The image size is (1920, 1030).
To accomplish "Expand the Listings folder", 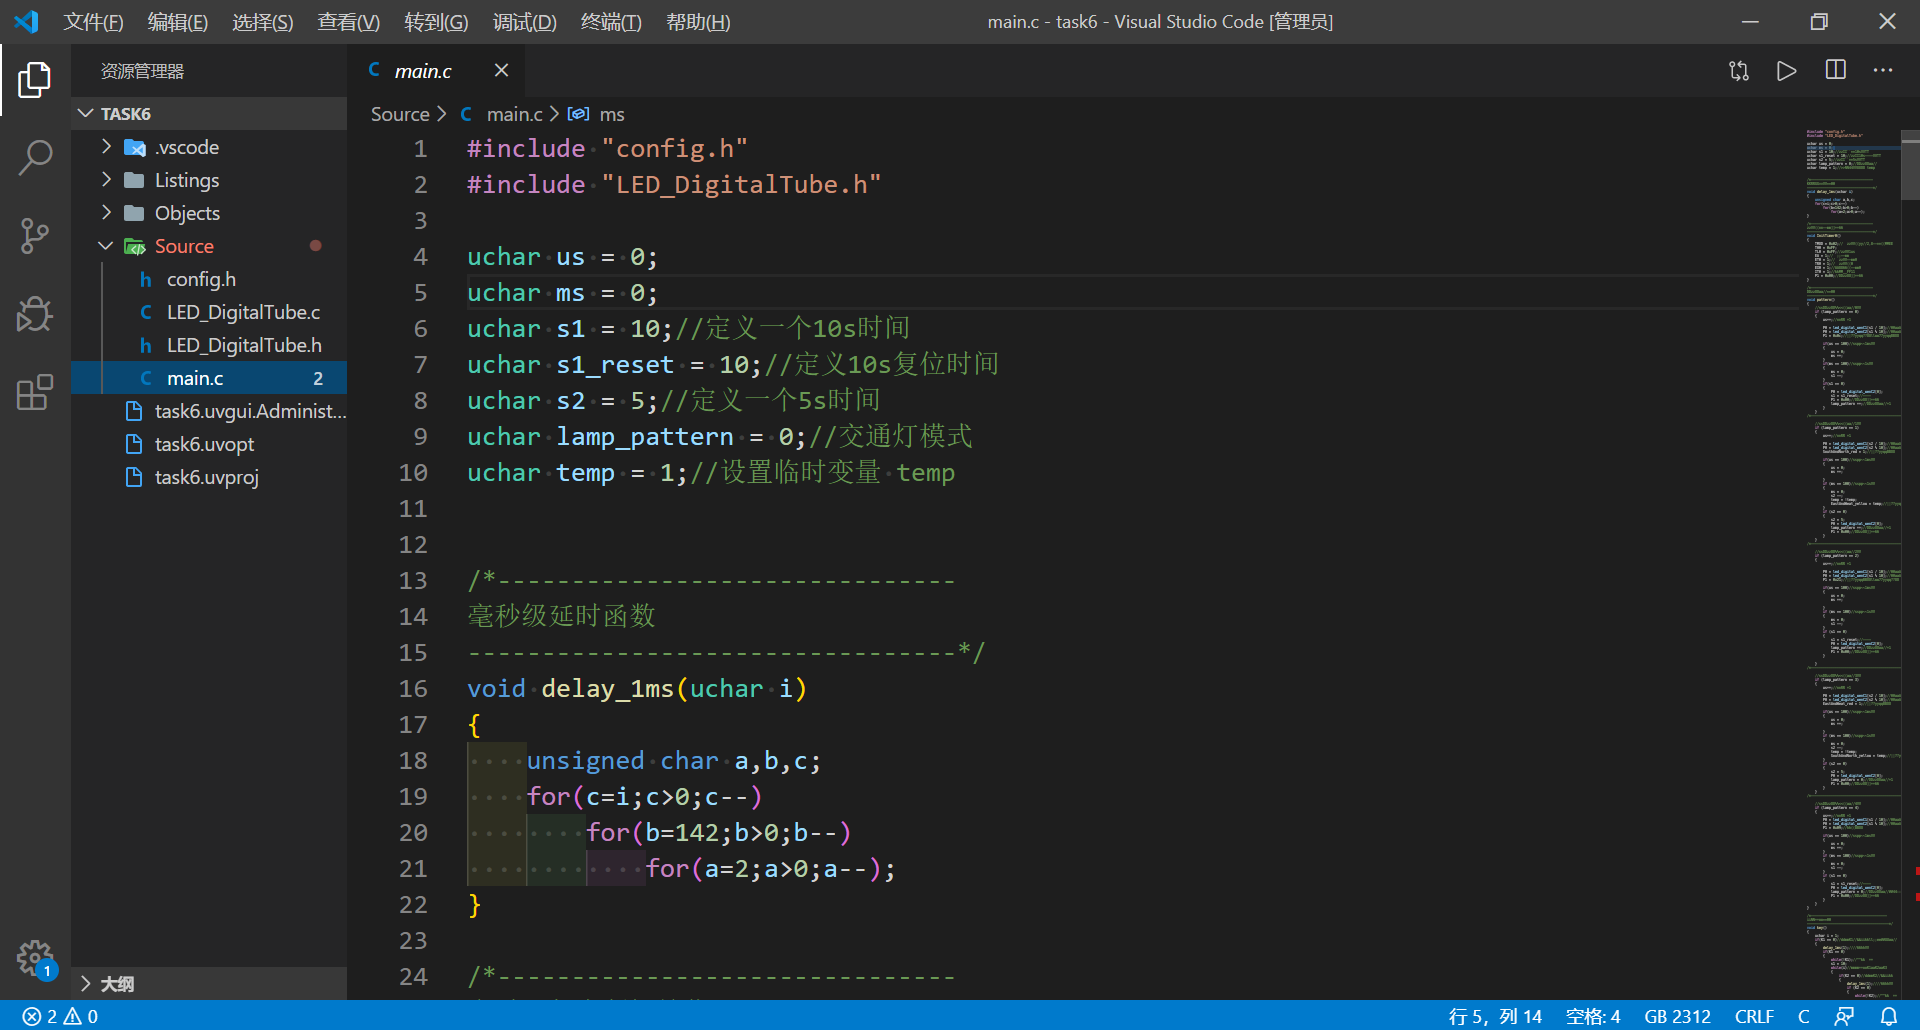I will tap(106, 180).
